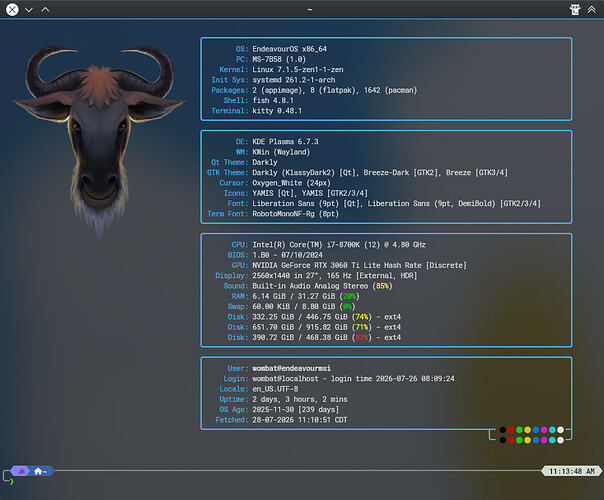Viewport: 604px width, 500px height.
Task: Select the top-row yellow color dot
Action: click(527, 430)
